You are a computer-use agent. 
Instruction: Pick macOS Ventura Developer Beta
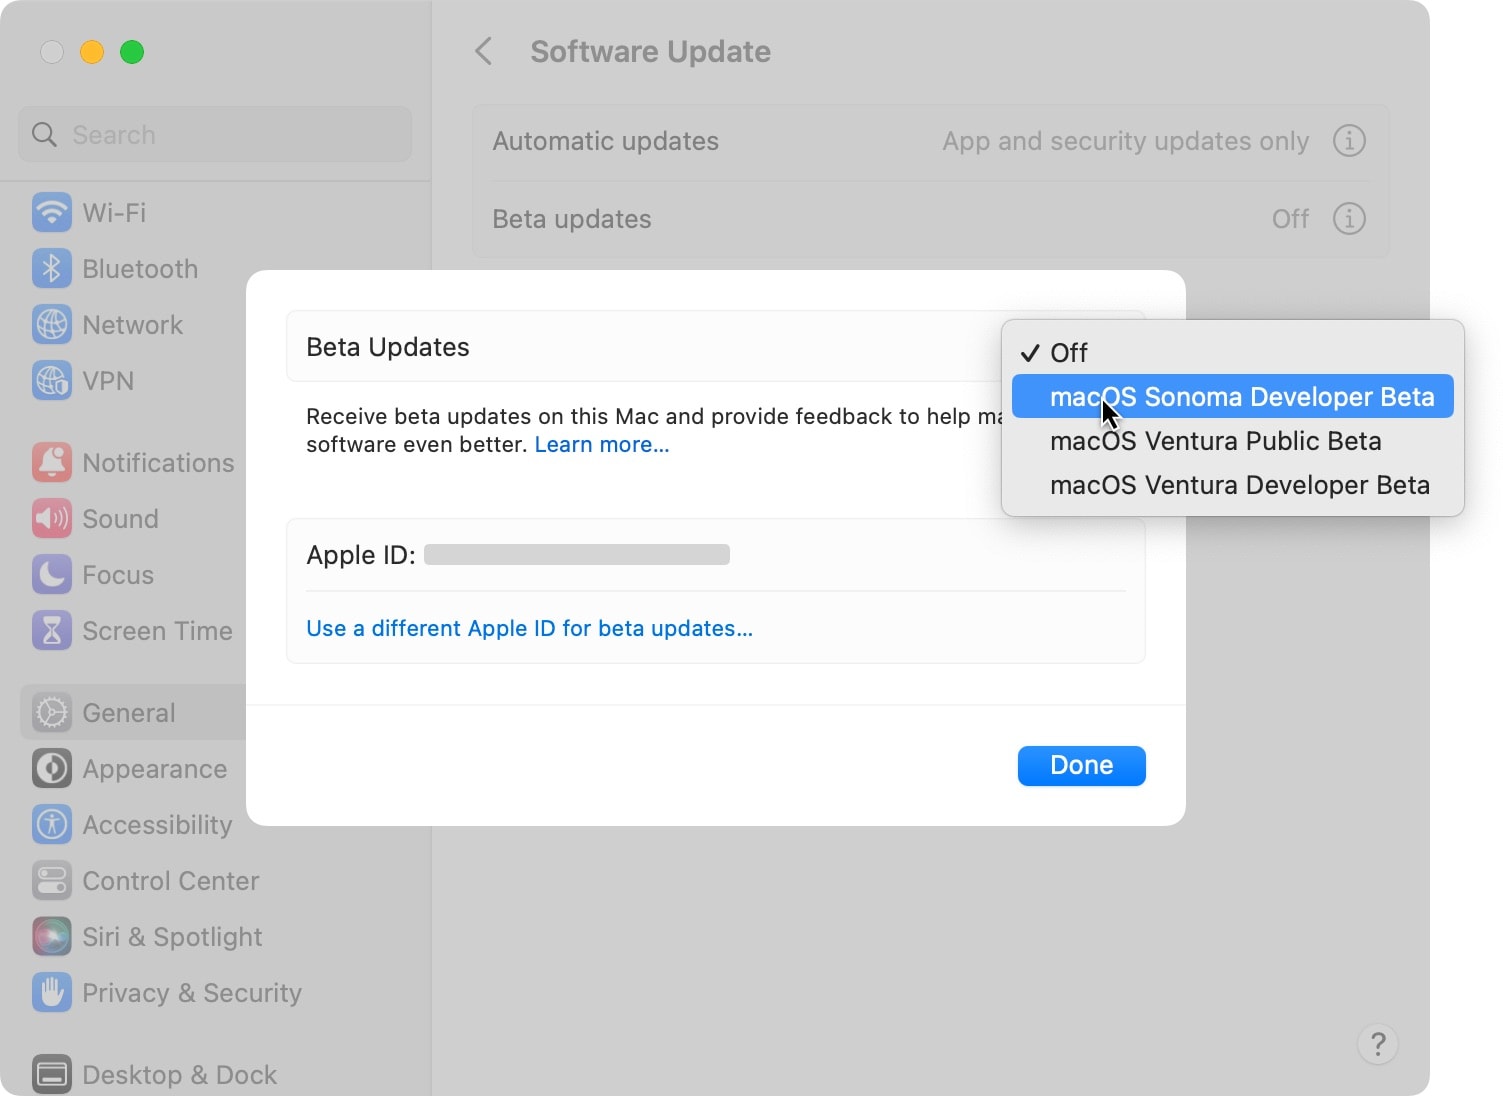(x=1239, y=485)
